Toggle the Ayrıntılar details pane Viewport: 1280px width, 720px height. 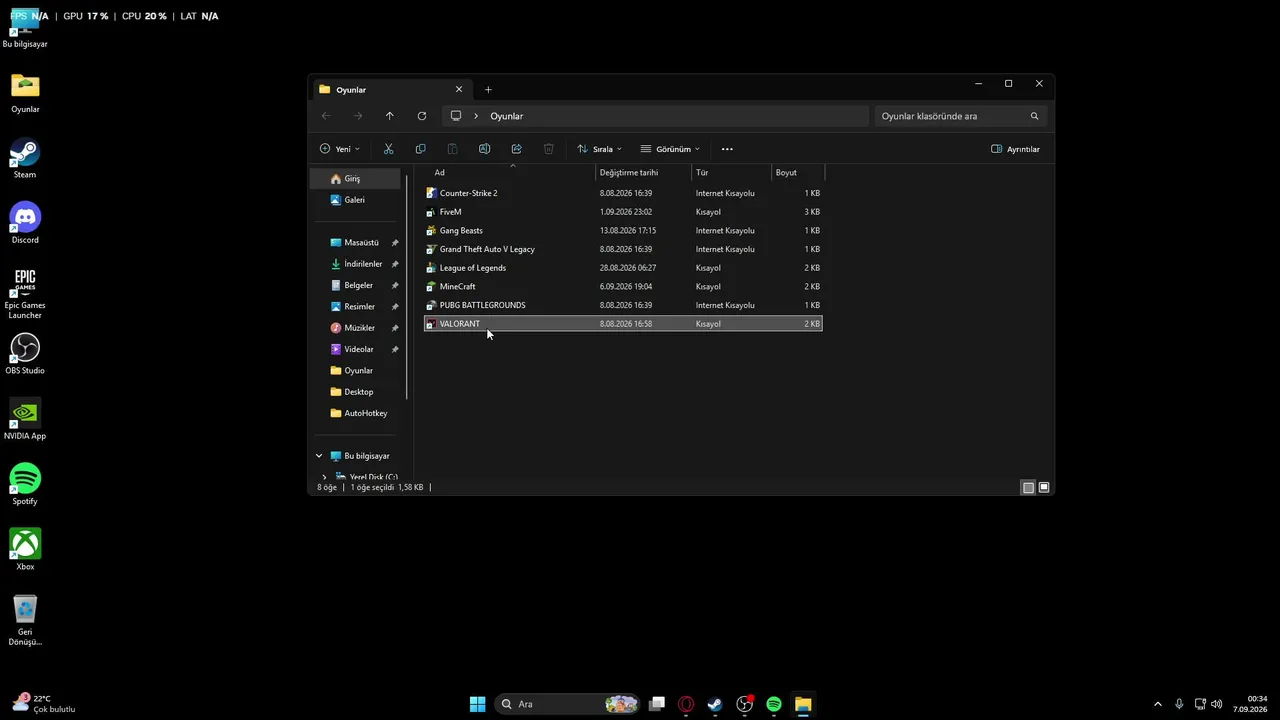(1016, 149)
